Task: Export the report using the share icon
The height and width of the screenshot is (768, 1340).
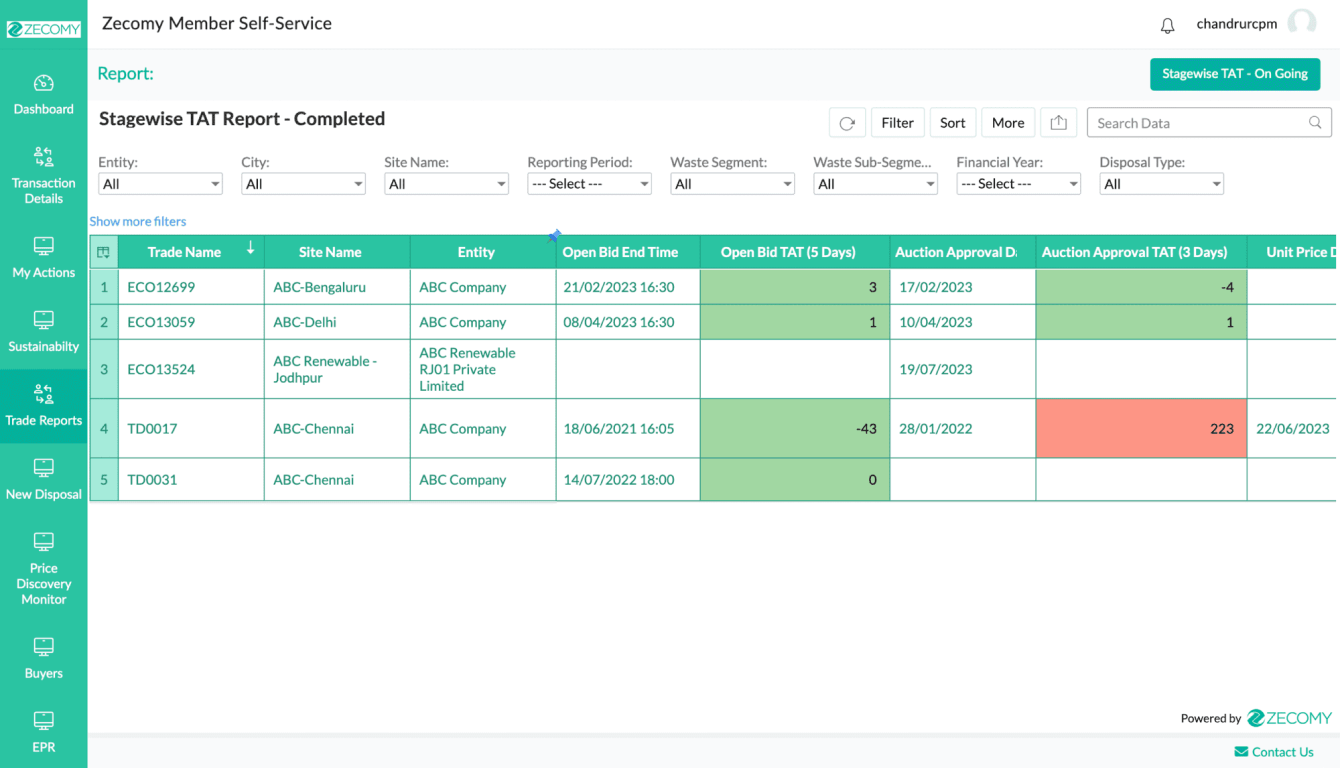Action: click(x=1059, y=122)
